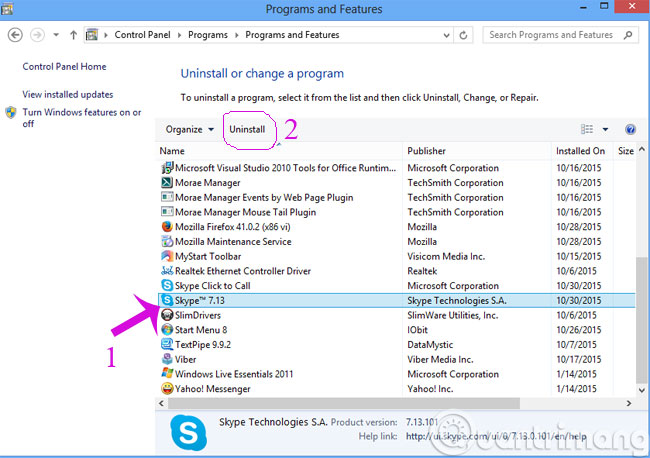
Task: Open the Help question mark icon
Action: 630,129
